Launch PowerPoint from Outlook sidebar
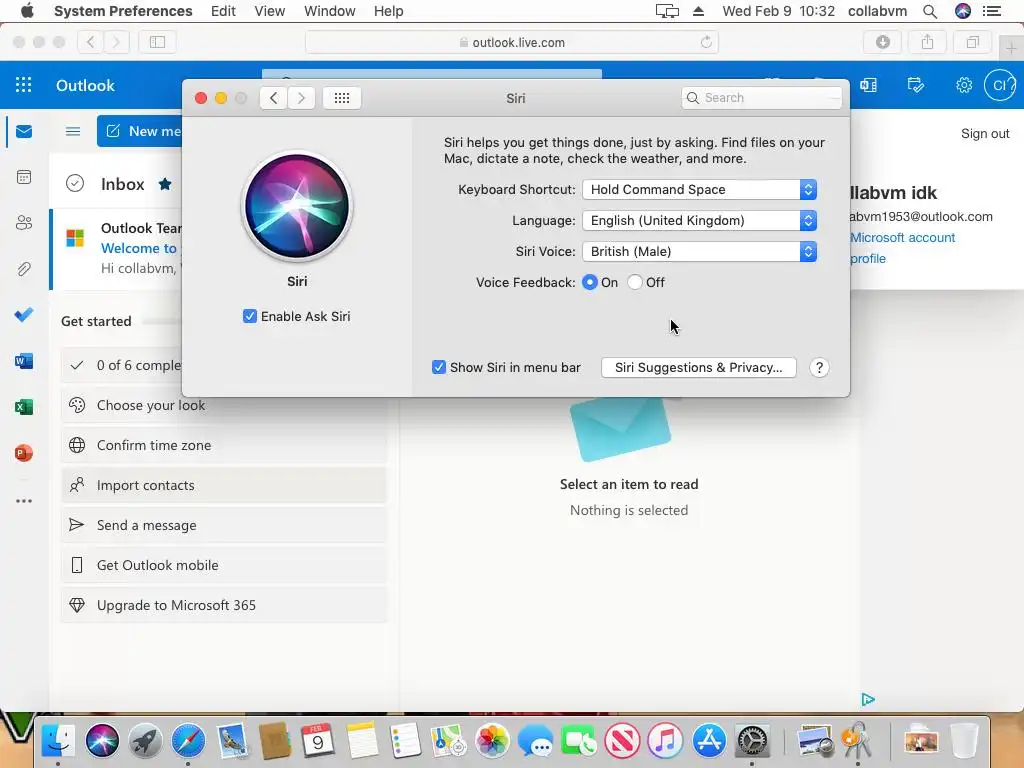The width and height of the screenshot is (1024, 768). tap(24, 453)
